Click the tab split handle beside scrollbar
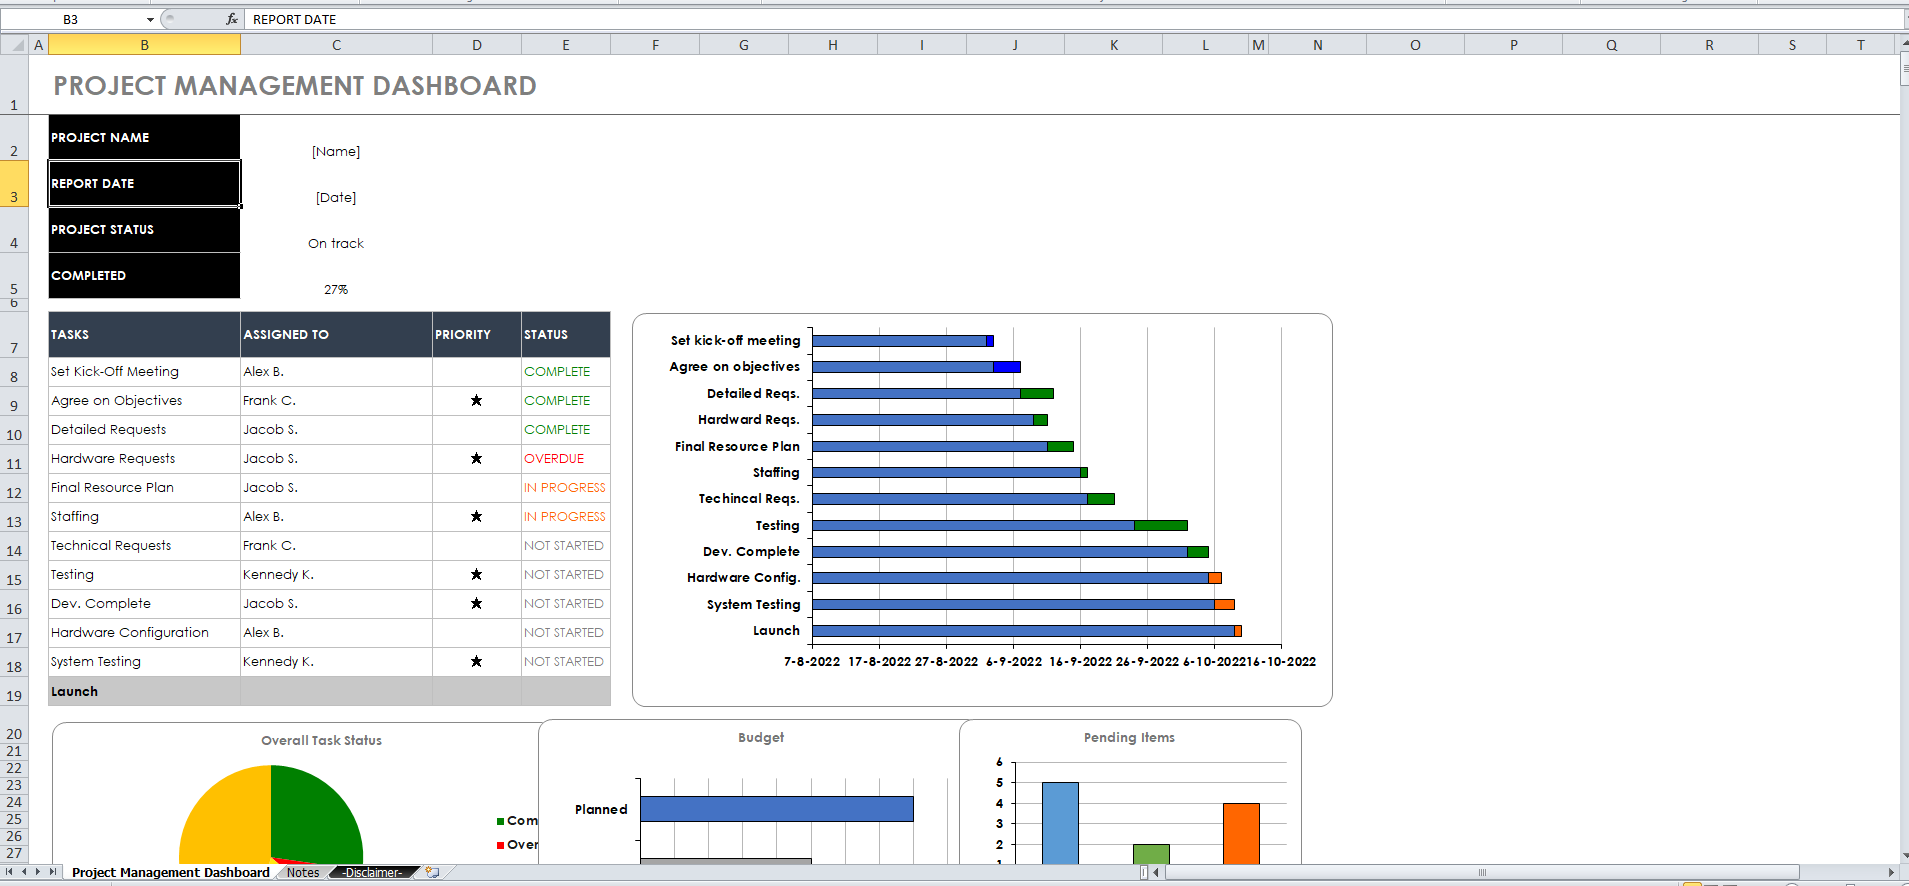This screenshot has width=1909, height=886. coord(1144,872)
